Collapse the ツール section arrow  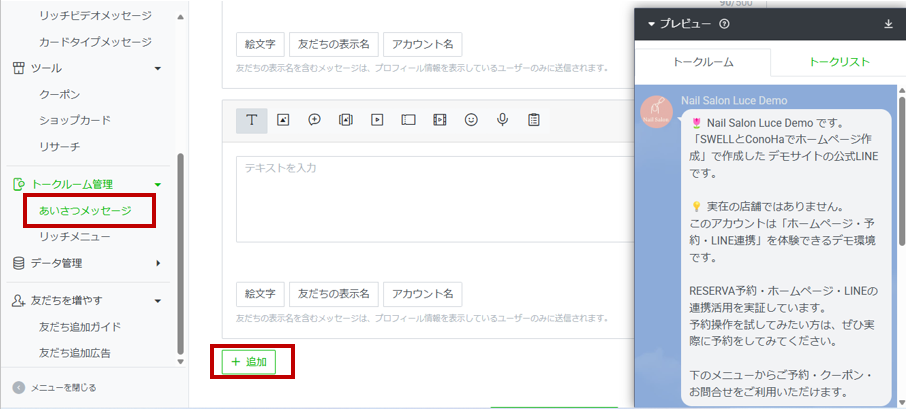[x=158, y=69]
